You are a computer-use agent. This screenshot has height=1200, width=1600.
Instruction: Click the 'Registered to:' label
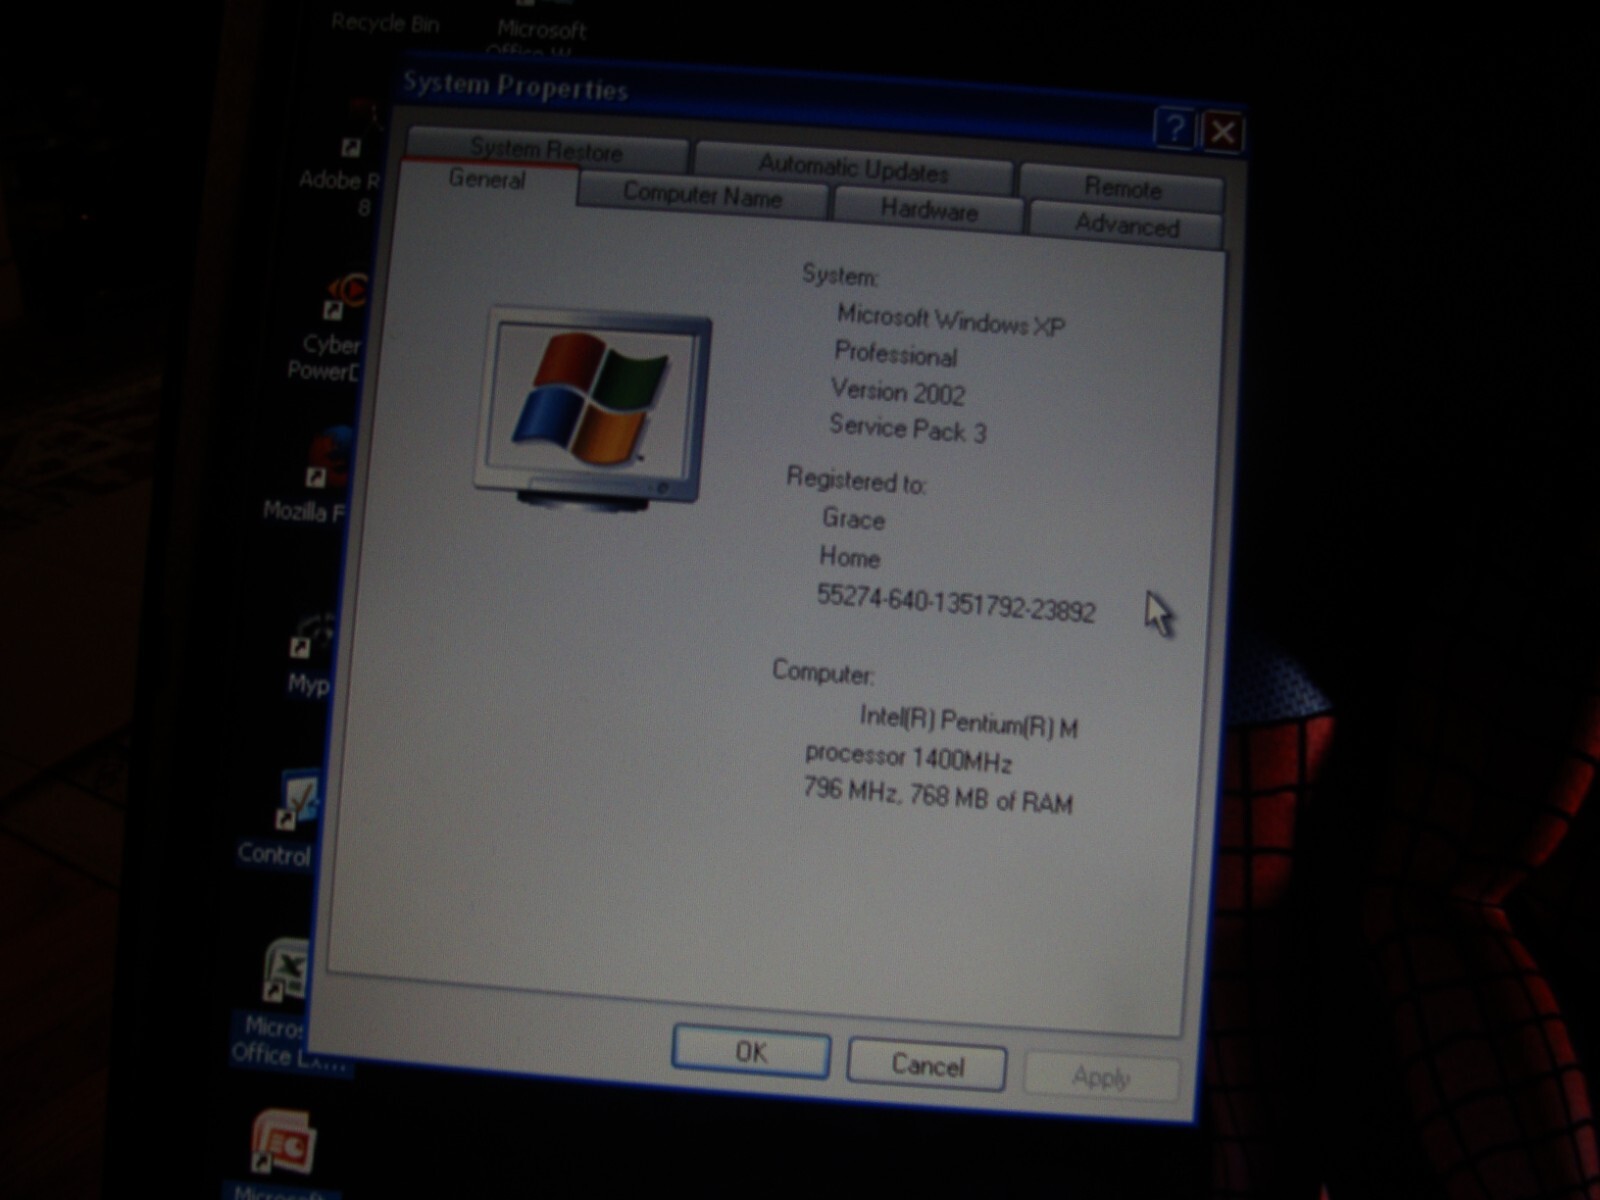(856, 480)
